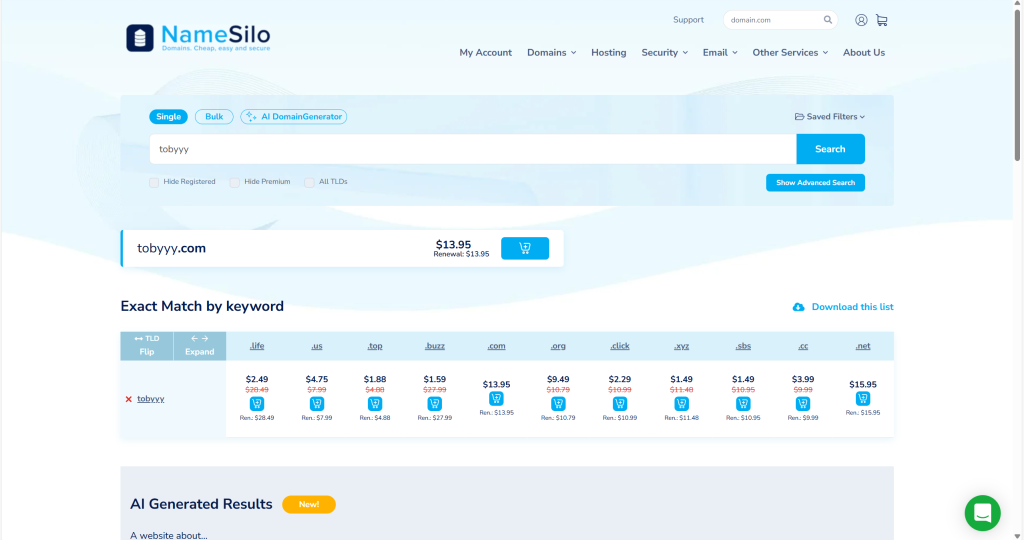This screenshot has height=540, width=1024.
Task: Open the live chat bubble
Action: pyautogui.click(x=982, y=513)
